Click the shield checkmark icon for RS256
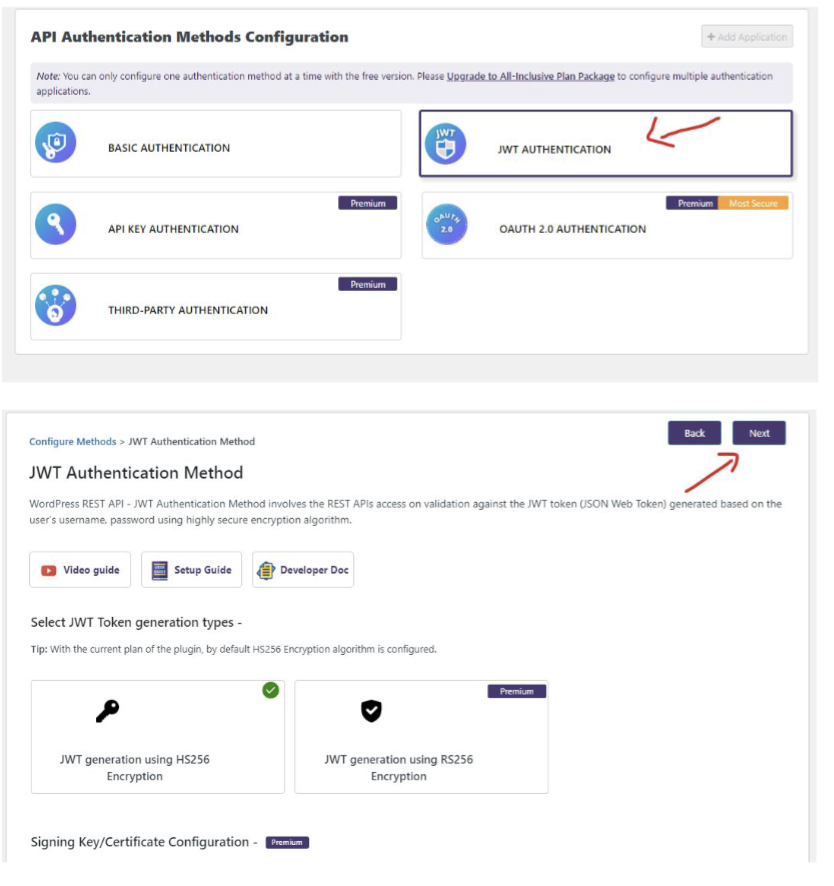 point(371,711)
